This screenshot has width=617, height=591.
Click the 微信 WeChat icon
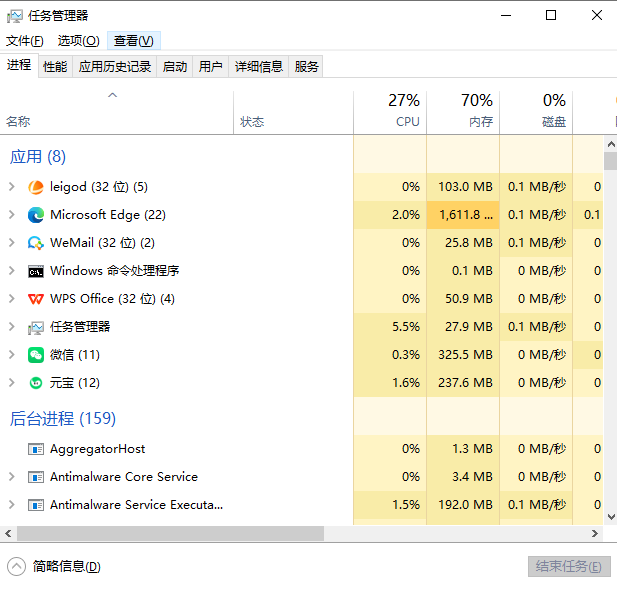point(36,355)
